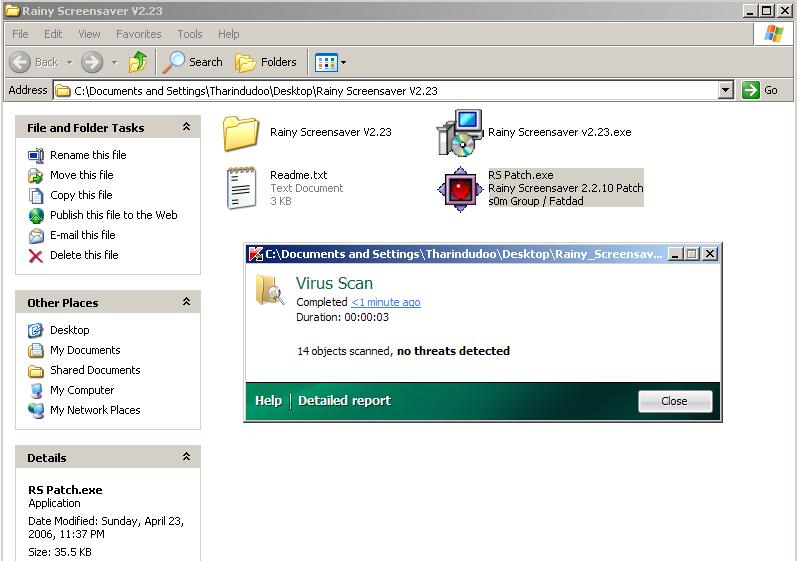This screenshot has width=797, height=561.
Task: Click the Windows flag logo in toolbar
Action: [x=774, y=34]
